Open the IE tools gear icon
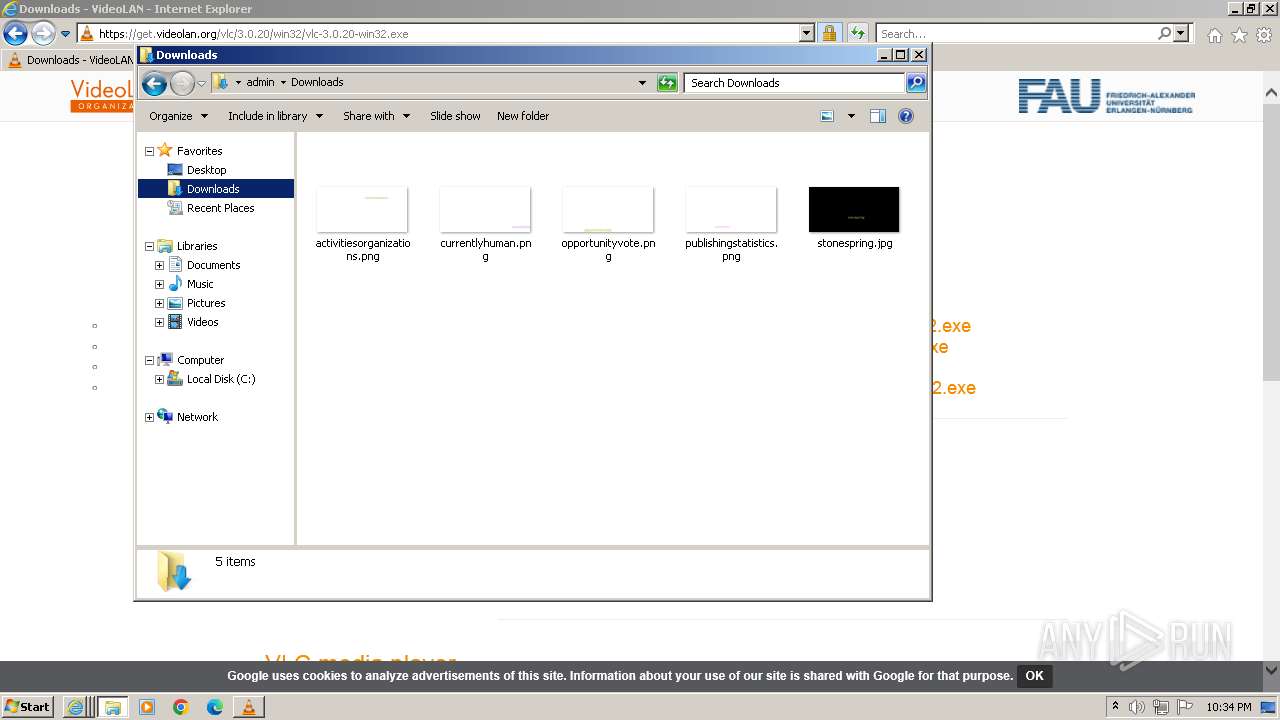 click(x=1264, y=35)
